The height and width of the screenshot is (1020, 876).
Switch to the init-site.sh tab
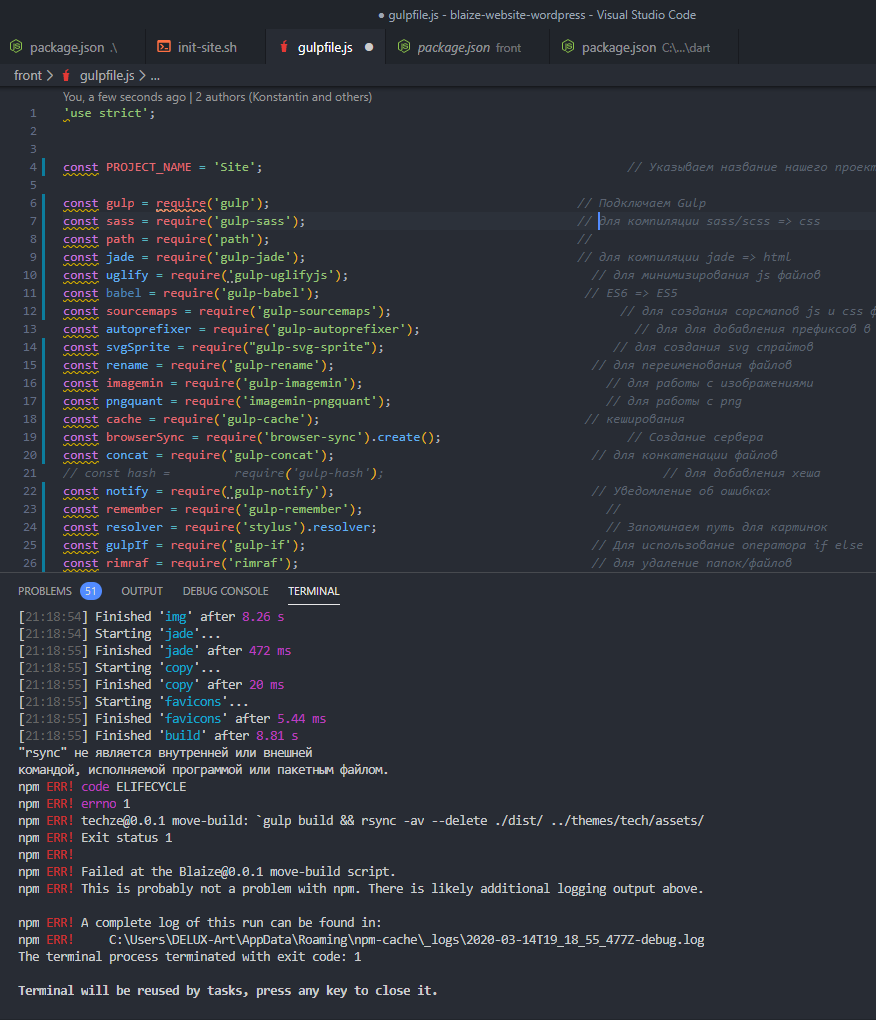206,47
